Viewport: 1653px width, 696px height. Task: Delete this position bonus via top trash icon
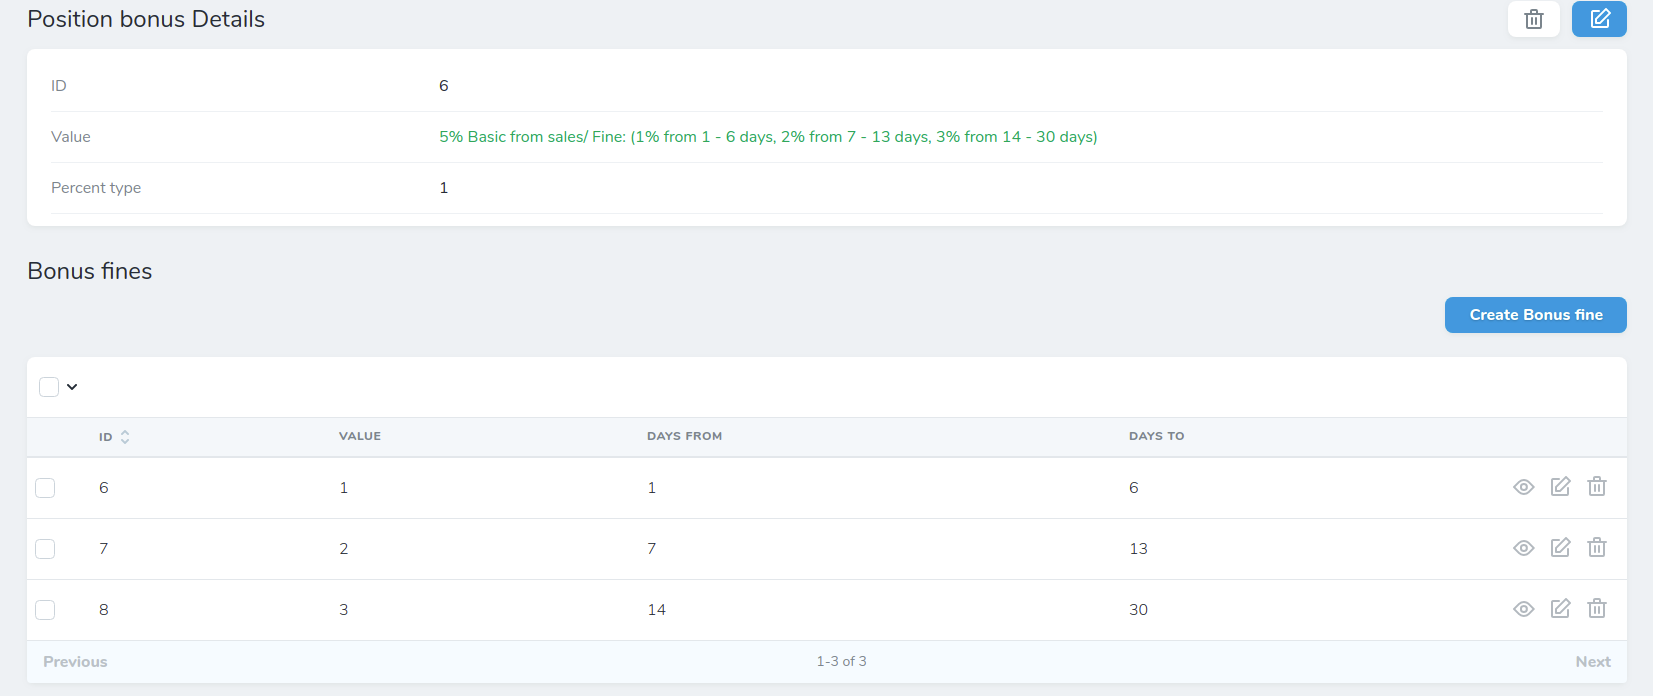(1533, 19)
